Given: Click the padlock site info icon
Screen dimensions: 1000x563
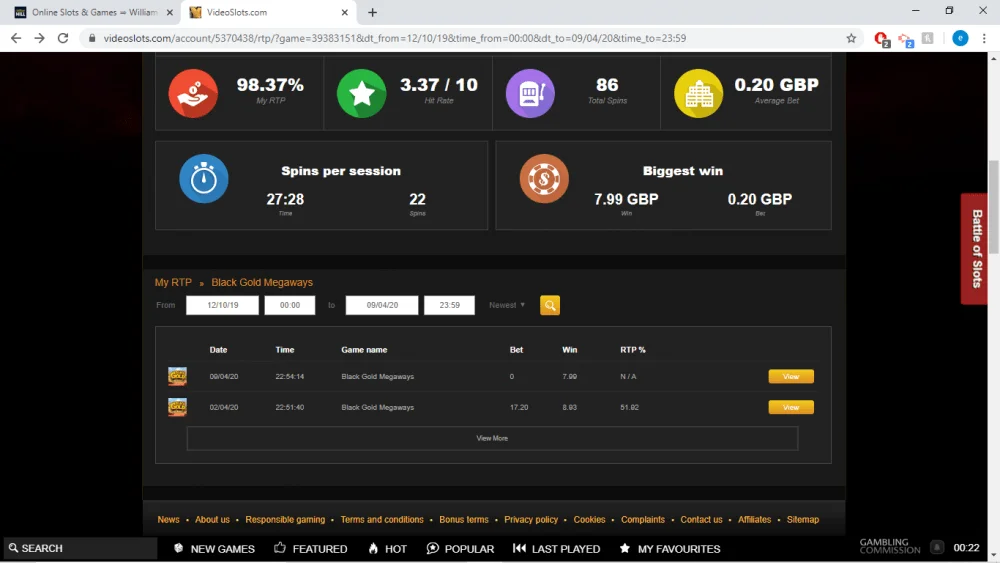Looking at the screenshot, I should 92,38.
